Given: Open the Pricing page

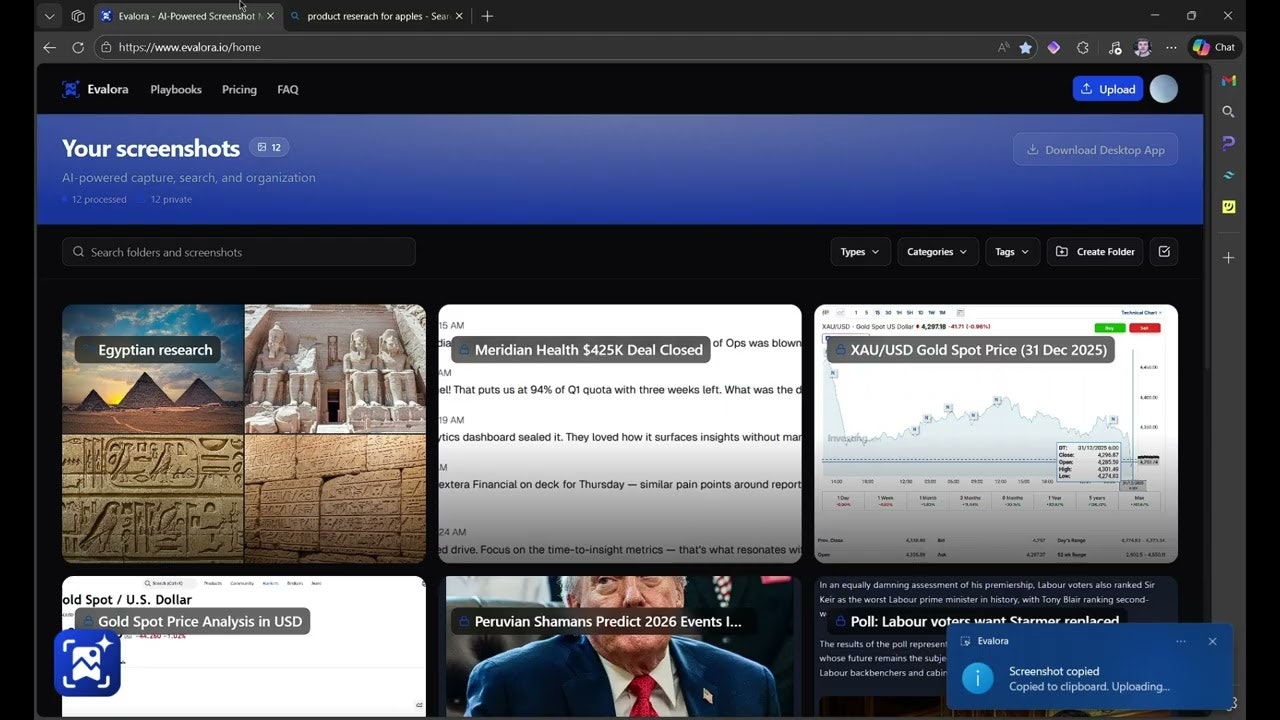Looking at the screenshot, I should pos(239,89).
